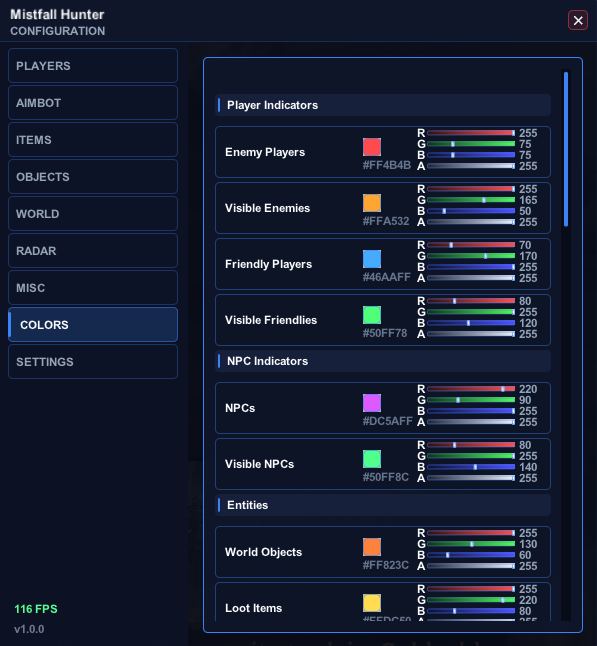Adjust the Enemy Players alpha slider

point(471,166)
